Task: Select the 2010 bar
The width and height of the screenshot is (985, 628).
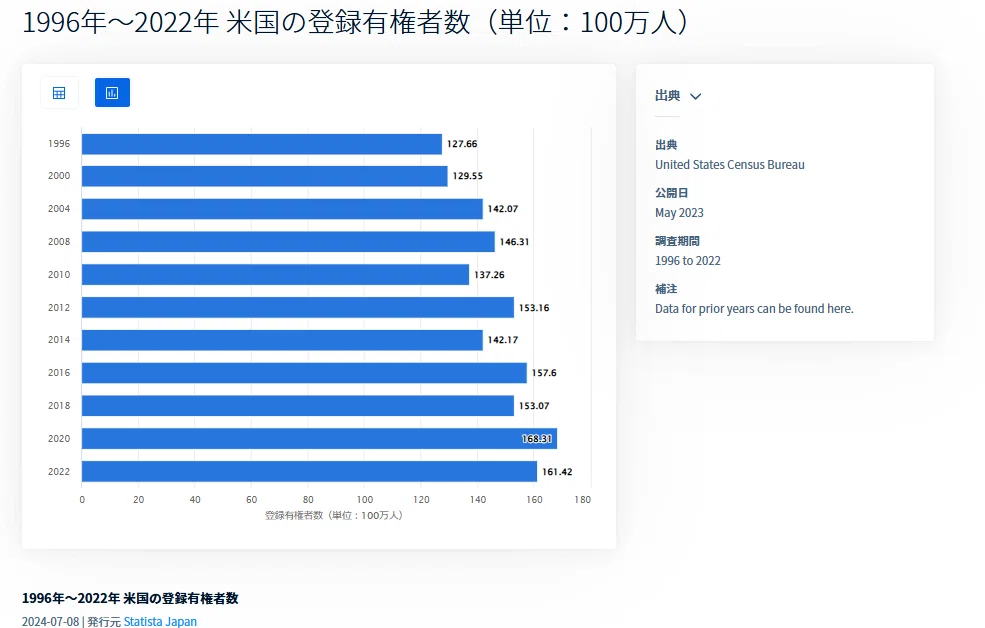Action: (x=275, y=274)
